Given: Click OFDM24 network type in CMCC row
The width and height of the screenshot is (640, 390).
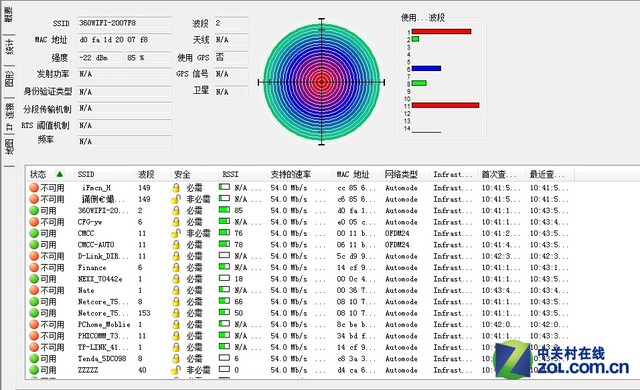Looking at the screenshot, I should (397, 233).
